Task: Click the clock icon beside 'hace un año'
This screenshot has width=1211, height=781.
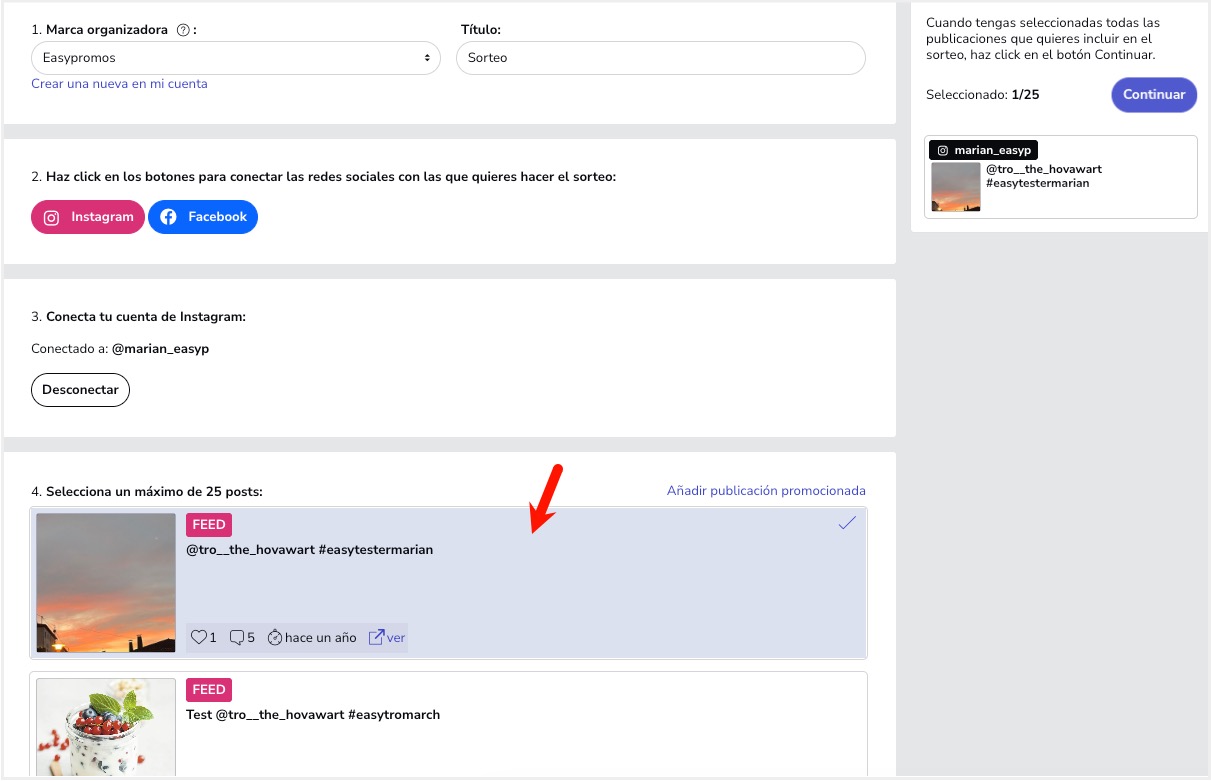Action: (275, 638)
